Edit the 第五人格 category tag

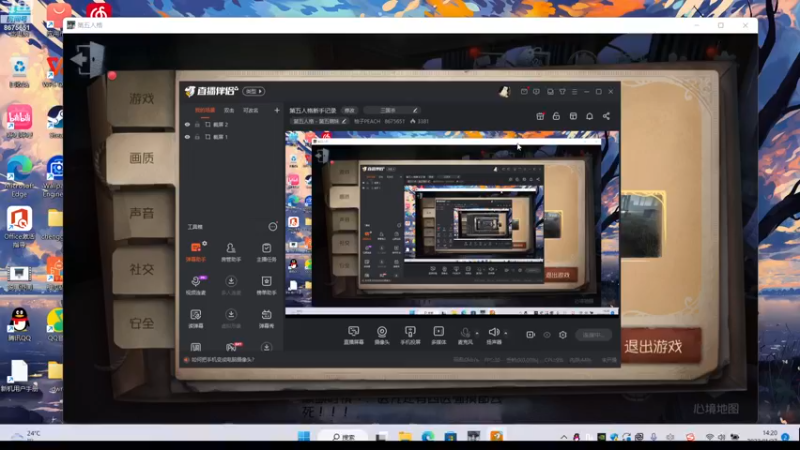click(x=320, y=121)
